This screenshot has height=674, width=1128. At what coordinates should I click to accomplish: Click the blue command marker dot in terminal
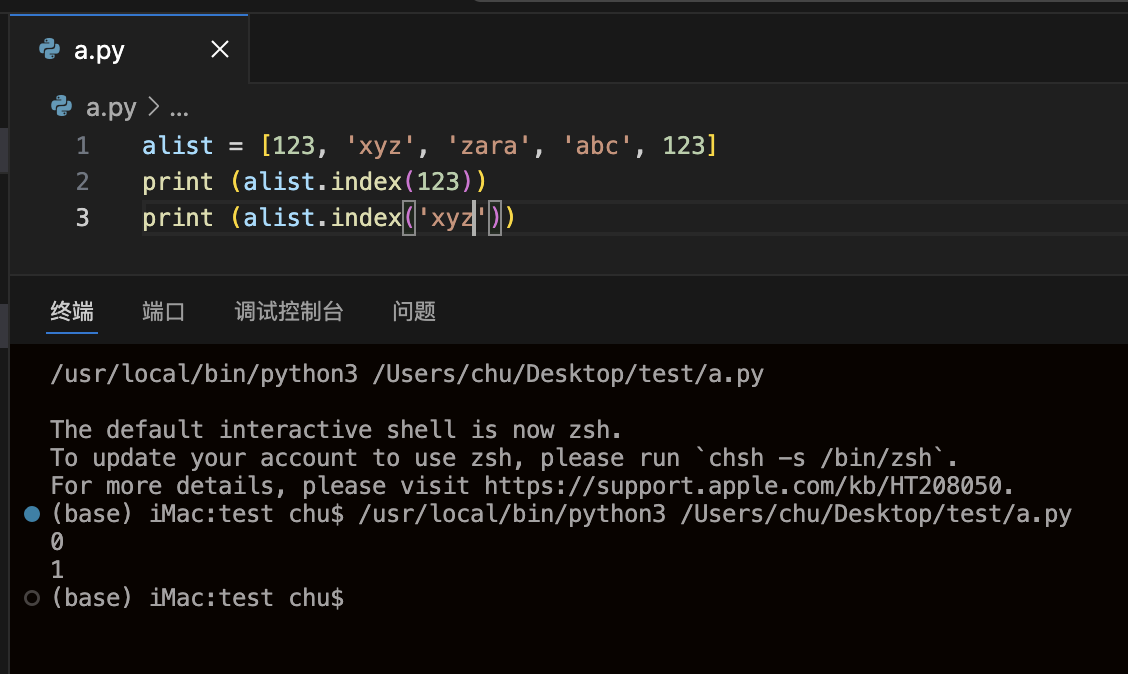(31, 514)
